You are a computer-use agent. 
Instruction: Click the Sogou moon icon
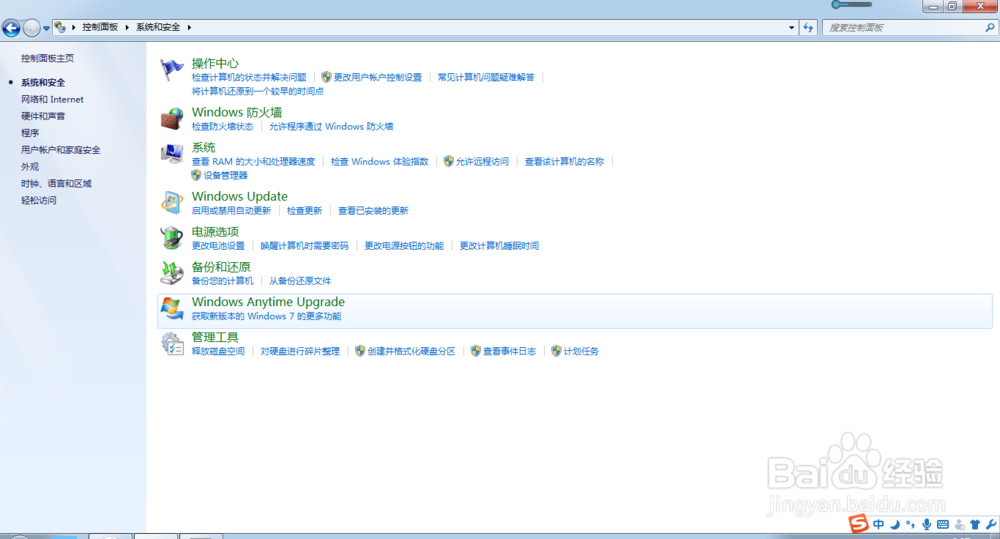coord(895,524)
